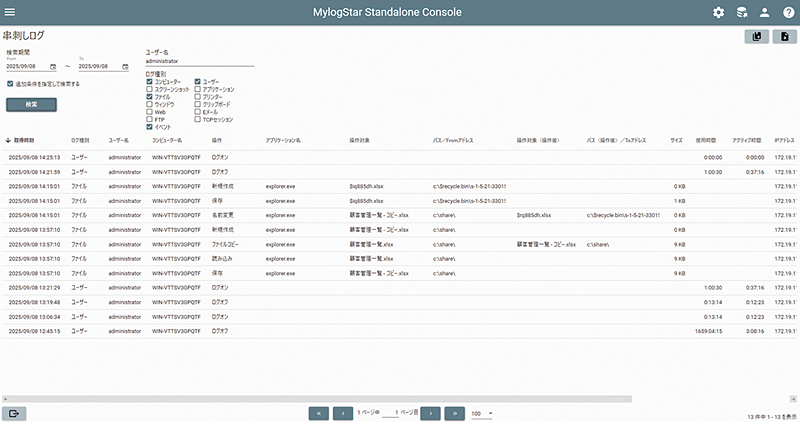Enable the スクリーンショット log type checkbox
This screenshot has height=425, width=800.
[150, 89]
